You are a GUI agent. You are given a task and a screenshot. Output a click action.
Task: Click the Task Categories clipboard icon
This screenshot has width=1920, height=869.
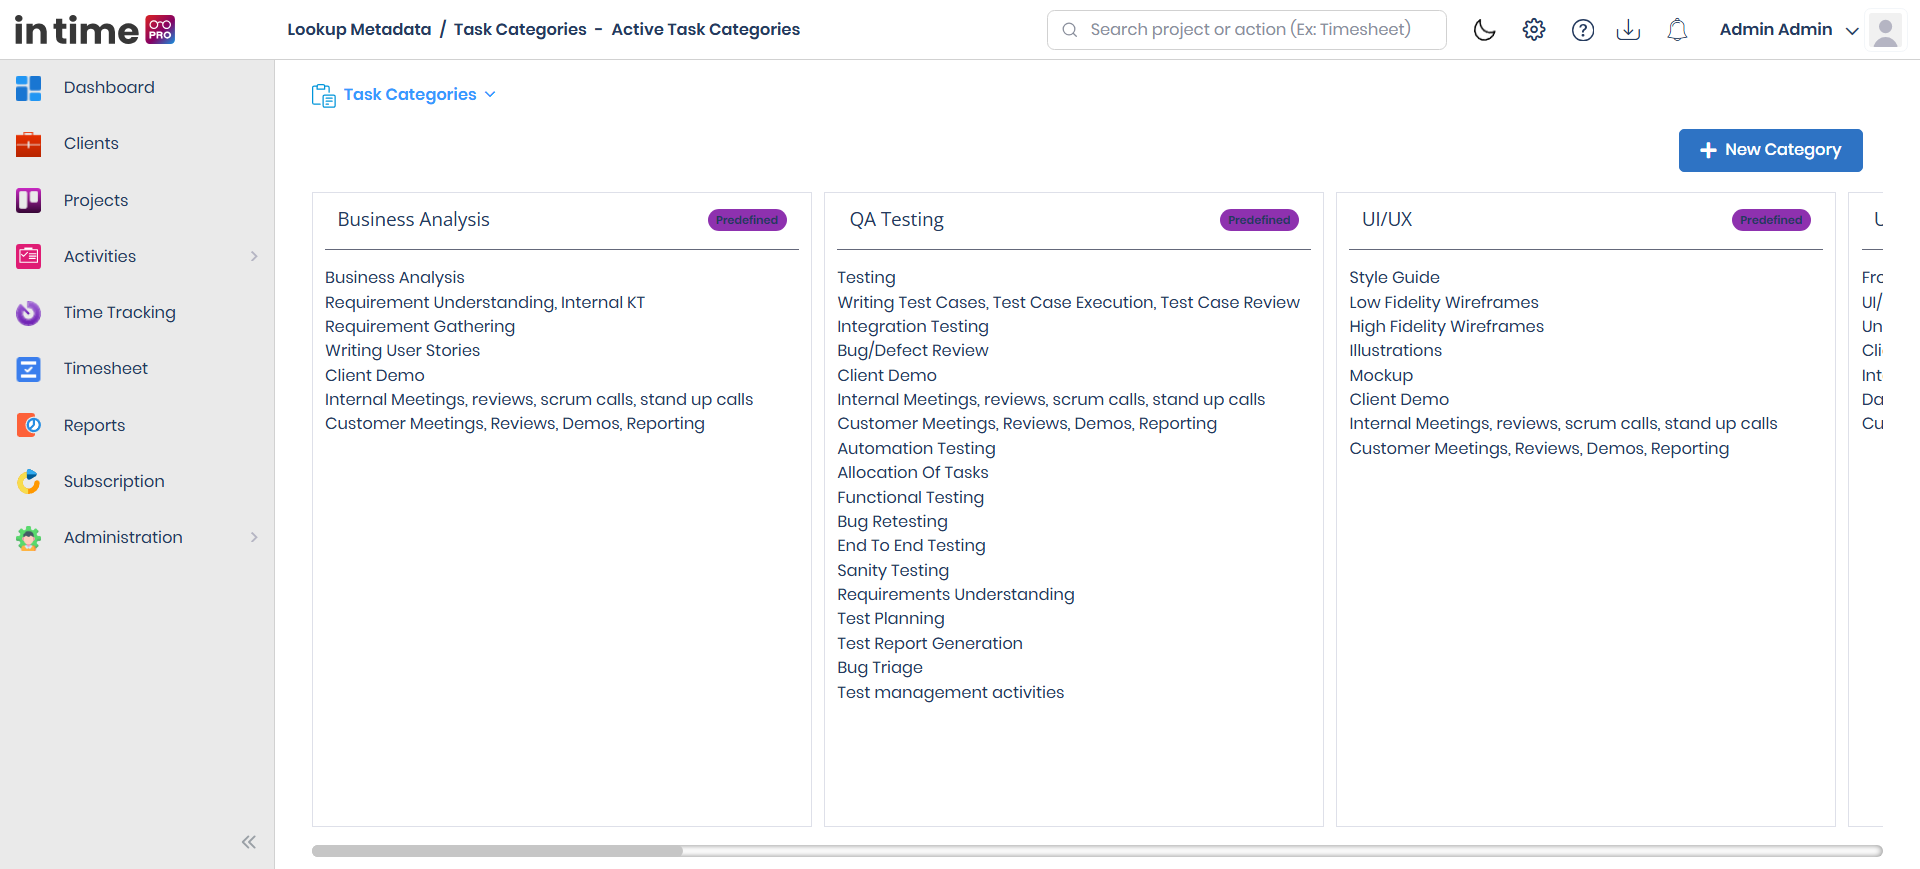[x=323, y=95]
